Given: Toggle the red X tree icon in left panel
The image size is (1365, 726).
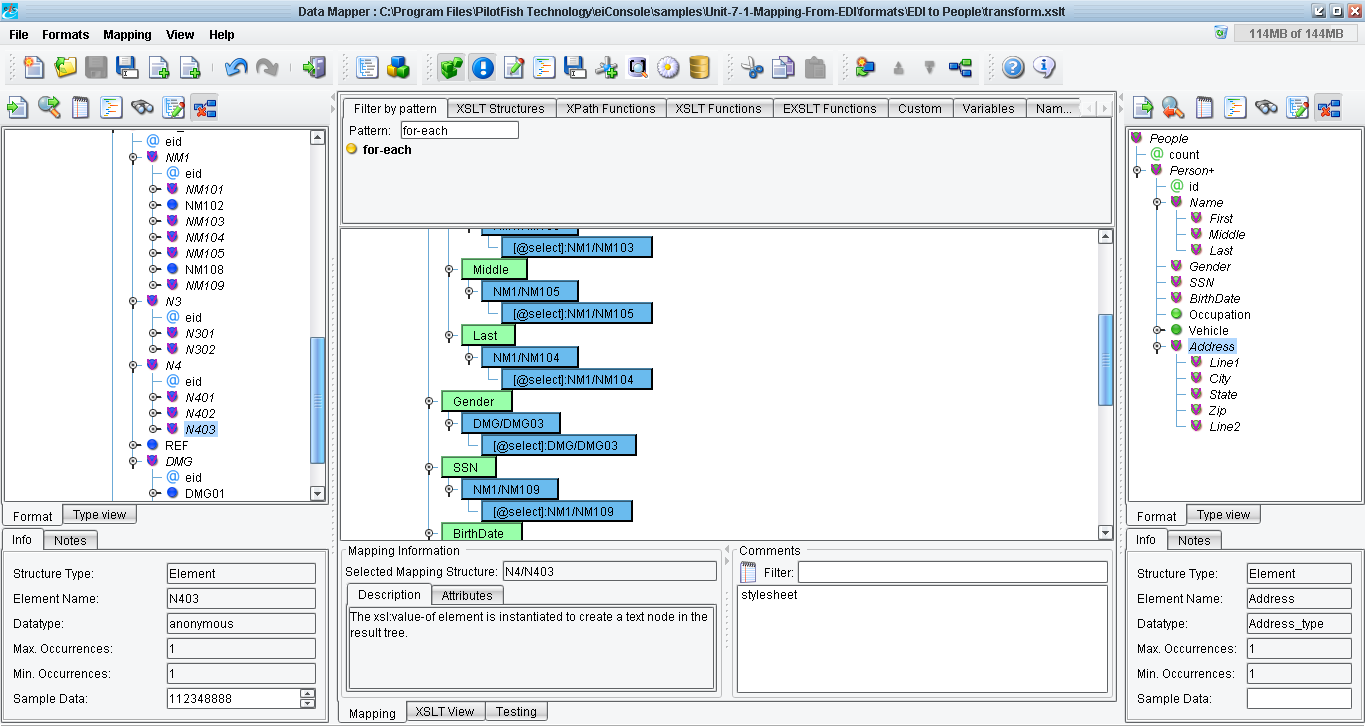Looking at the screenshot, I should tap(205, 107).
